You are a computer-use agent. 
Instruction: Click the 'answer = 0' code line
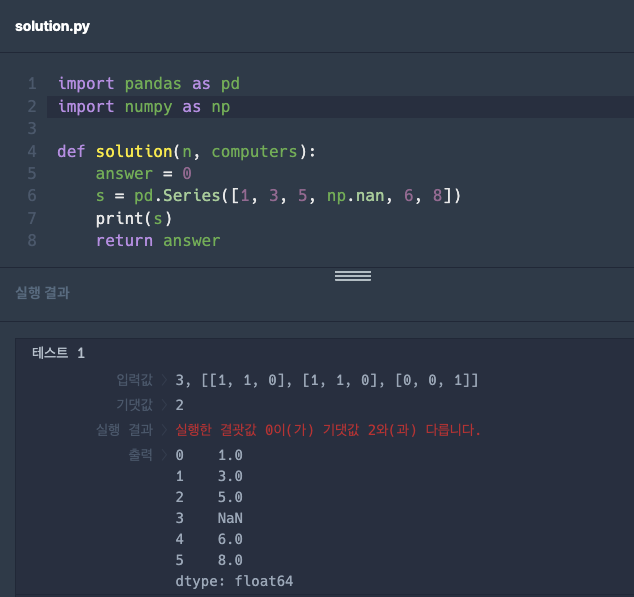tap(144, 174)
